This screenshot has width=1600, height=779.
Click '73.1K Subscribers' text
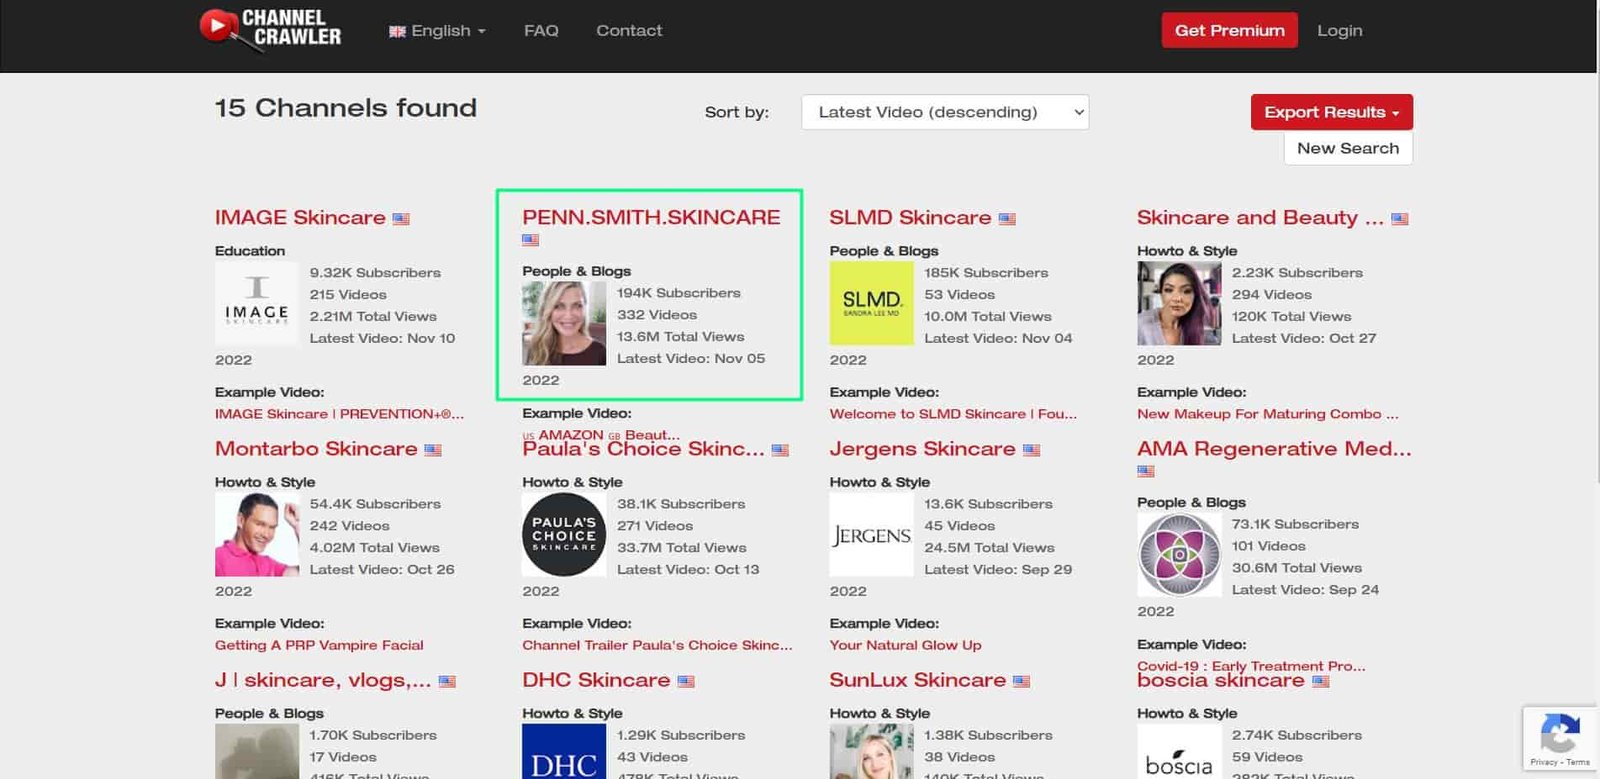(x=1295, y=524)
